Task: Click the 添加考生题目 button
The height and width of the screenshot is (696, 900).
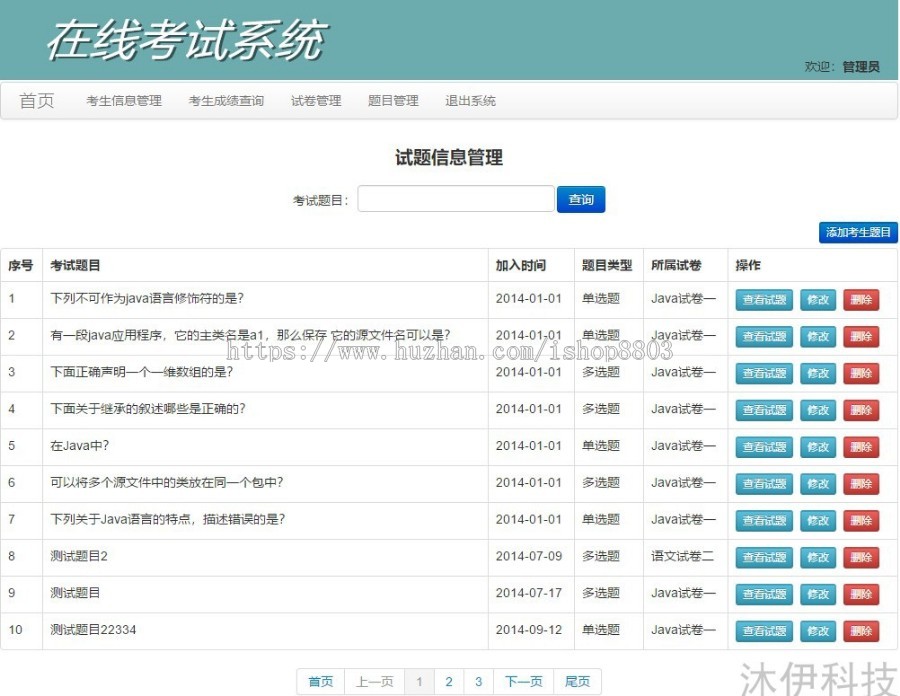Action: coord(858,231)
